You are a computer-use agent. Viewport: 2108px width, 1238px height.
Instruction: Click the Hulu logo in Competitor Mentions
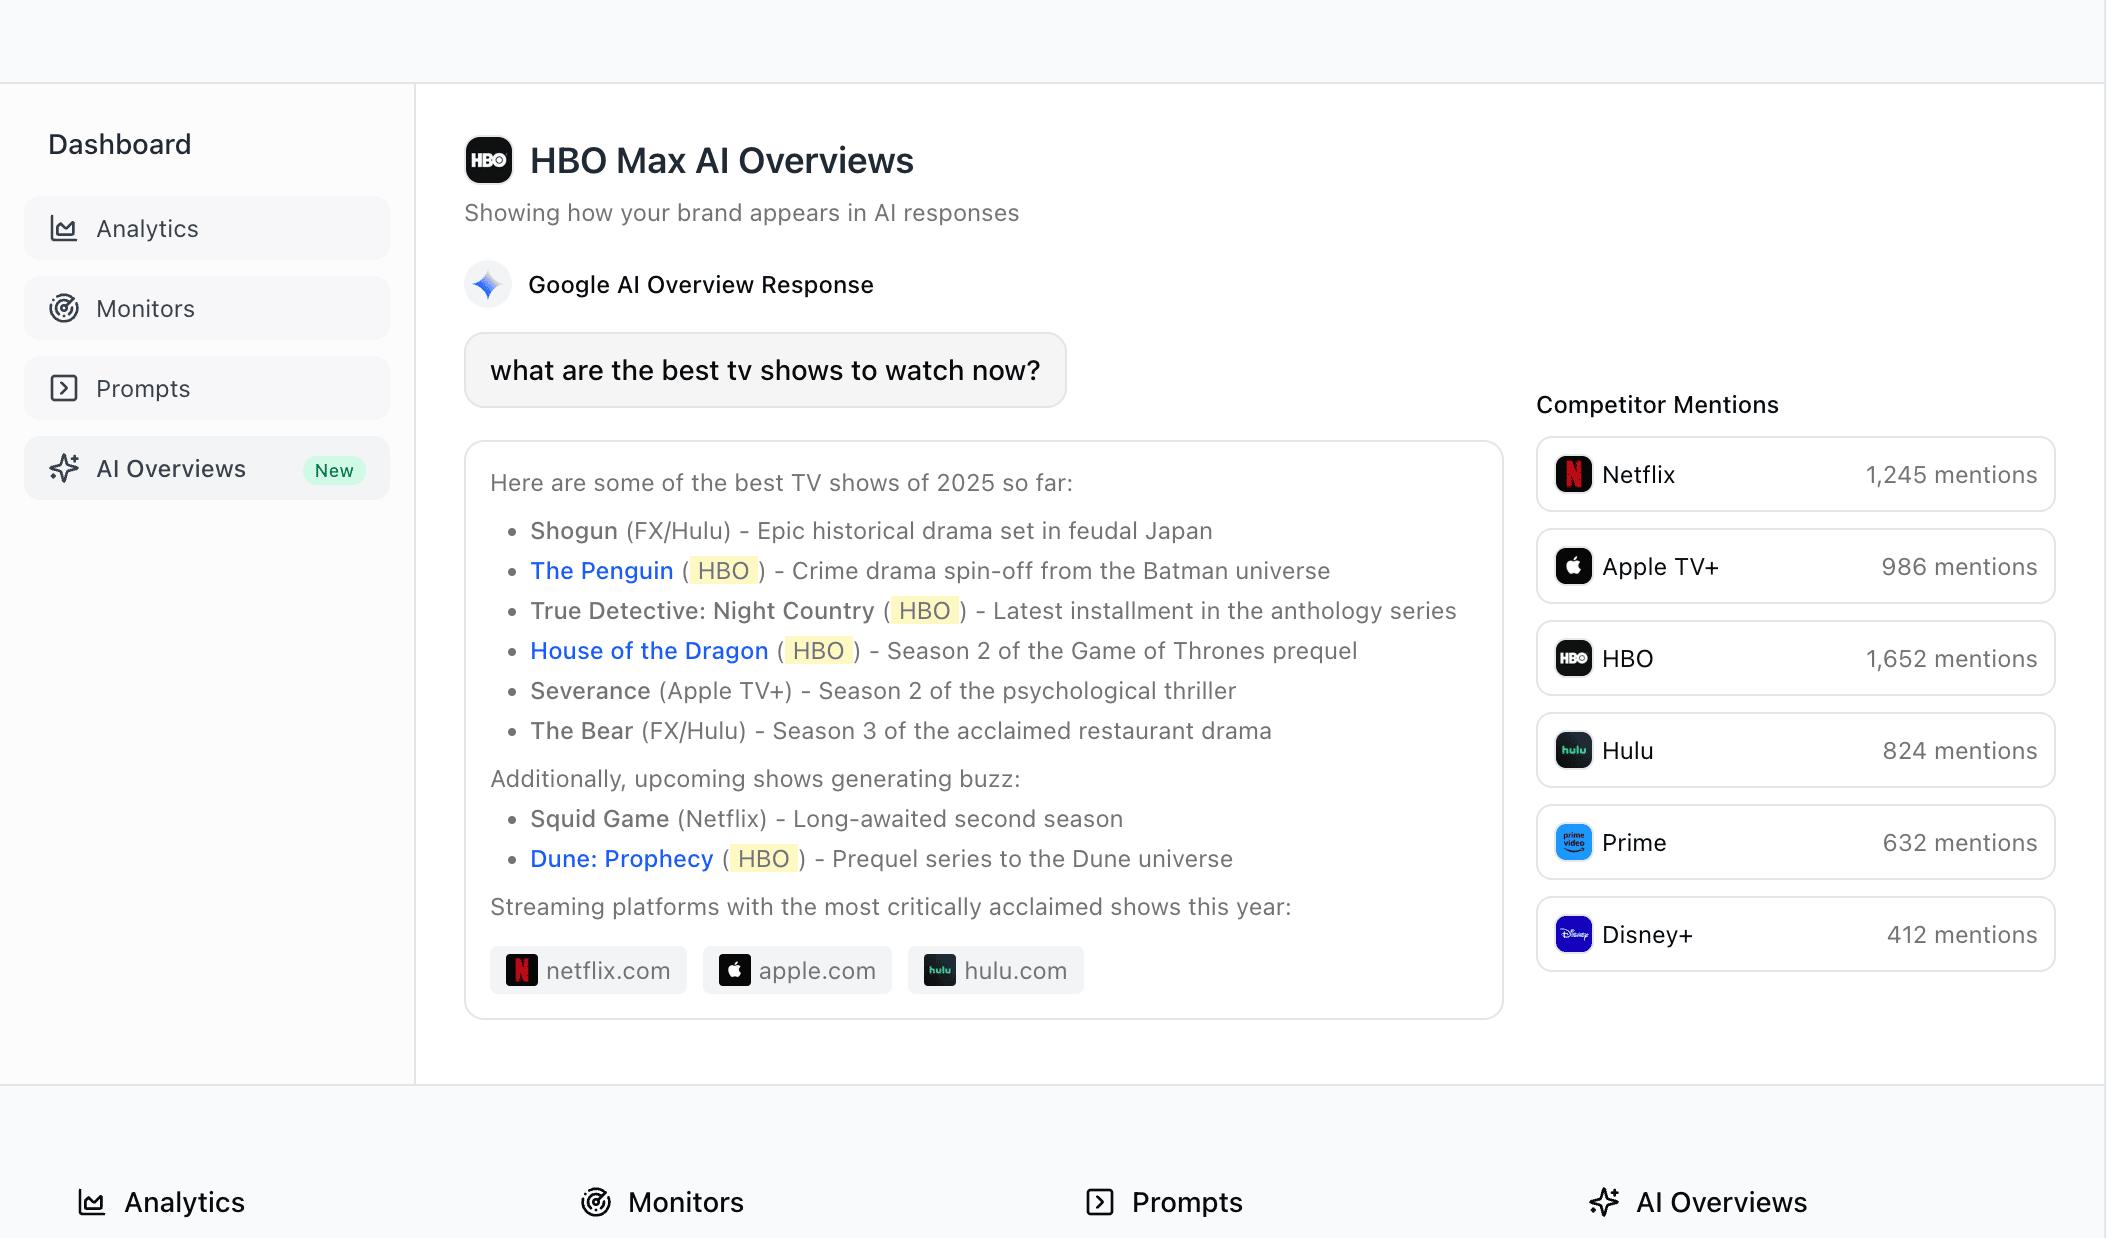click(1574, 750)
